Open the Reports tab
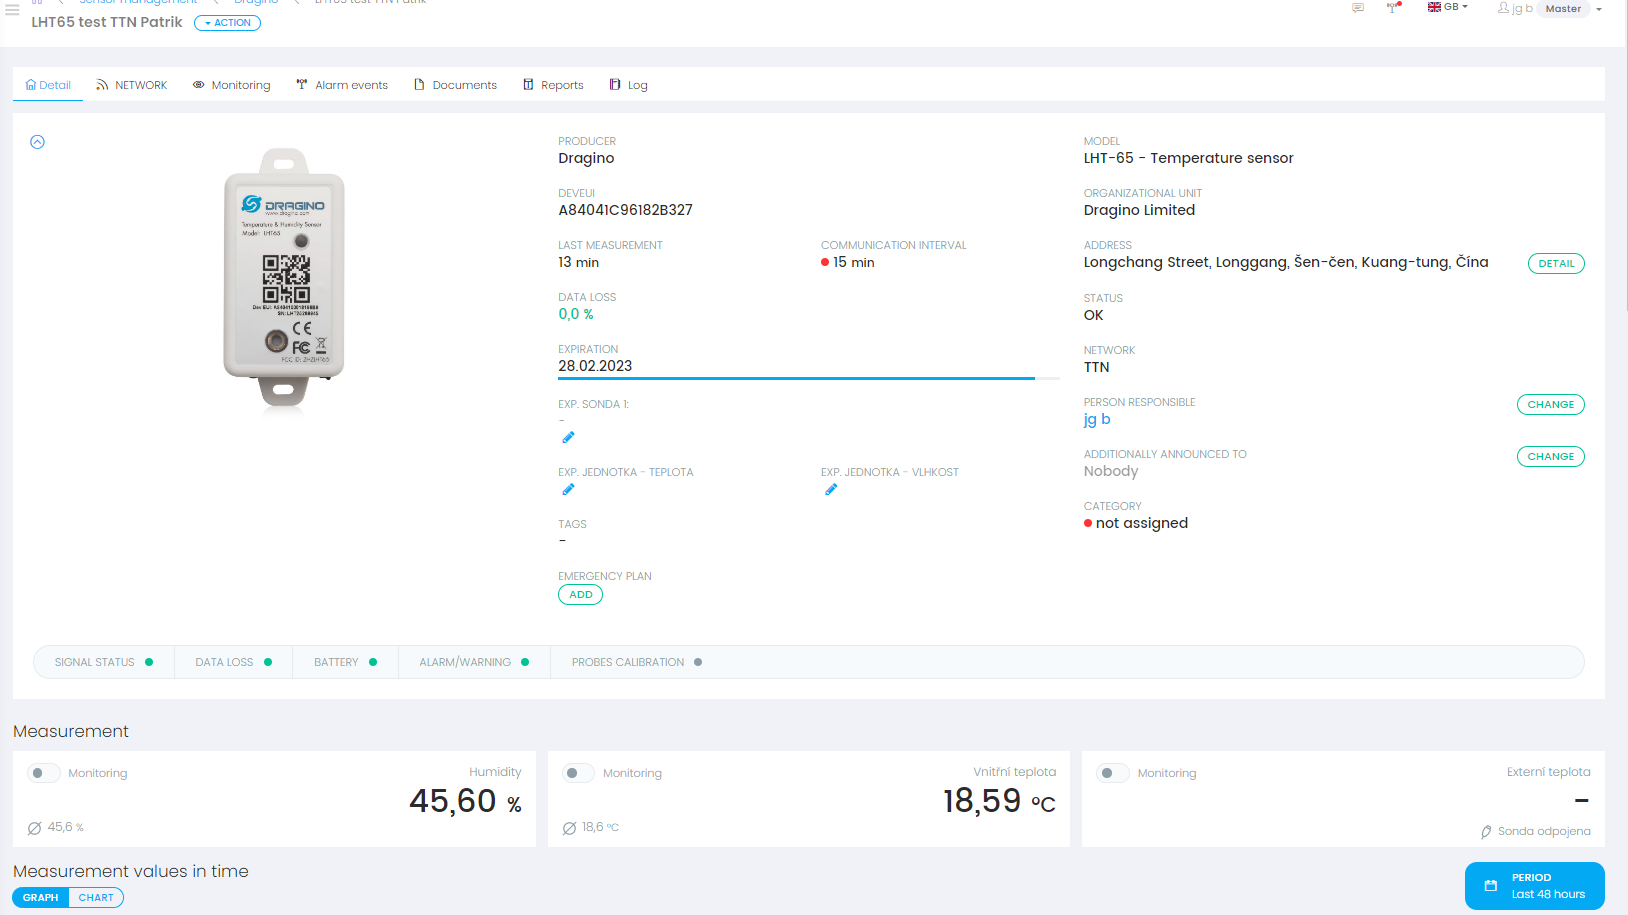 click(x=553, y=85)
